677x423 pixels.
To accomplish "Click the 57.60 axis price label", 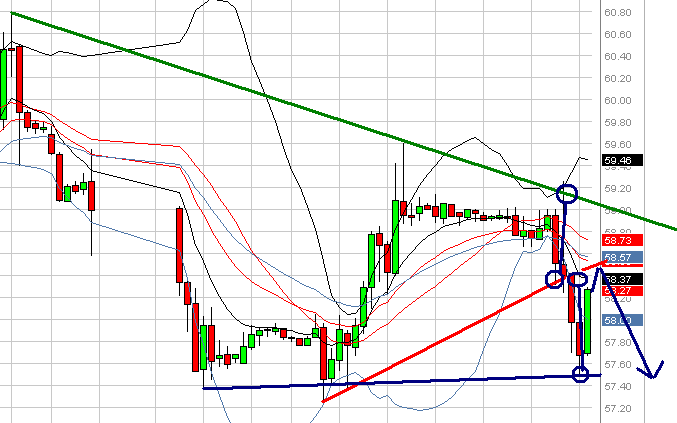I will point(618,365).
